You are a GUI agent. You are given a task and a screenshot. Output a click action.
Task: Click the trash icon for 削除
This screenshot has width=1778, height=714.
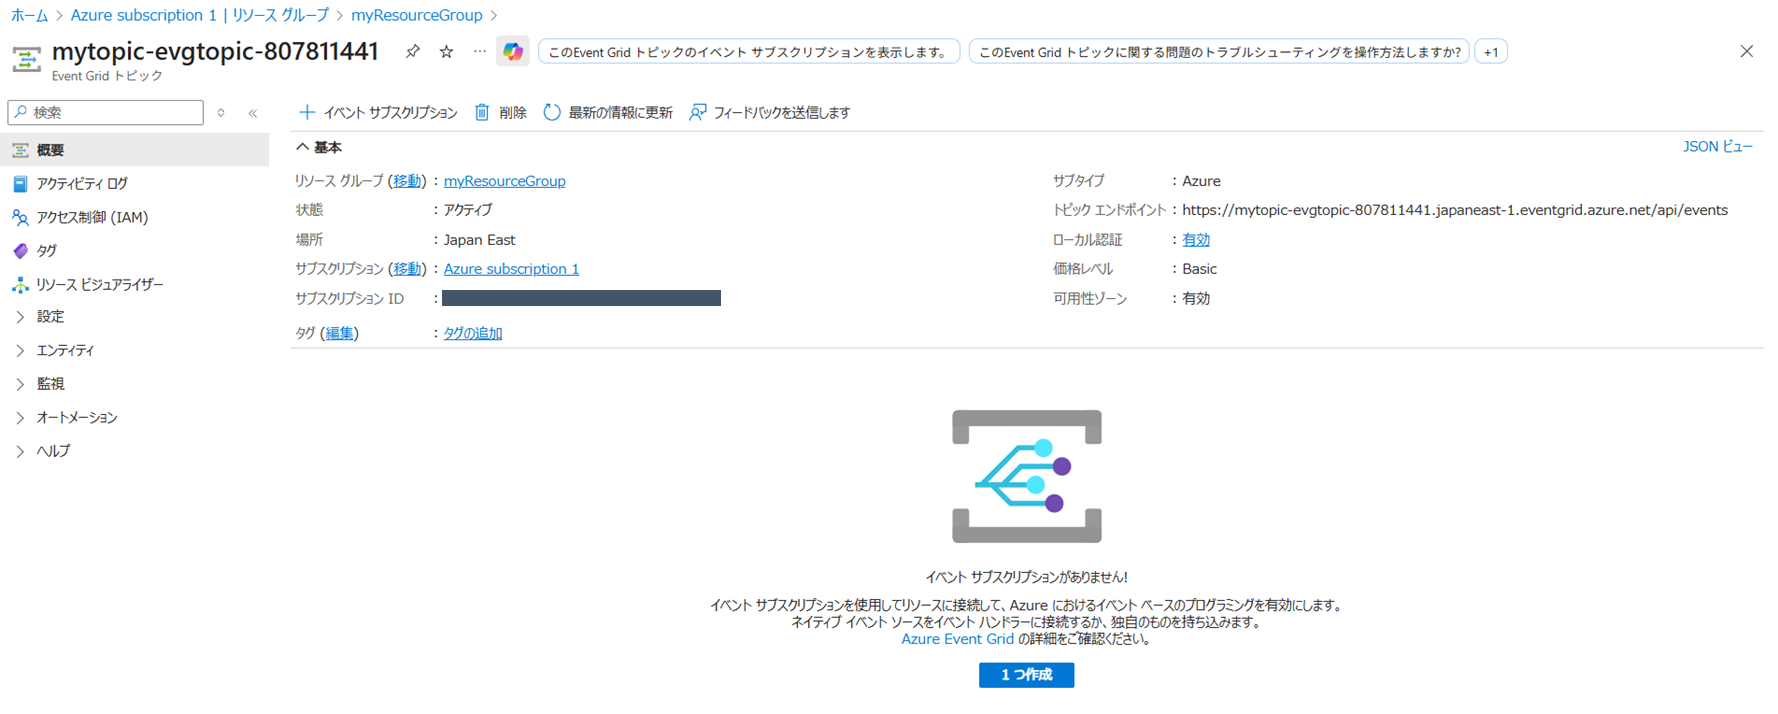click(x=482, y=112)
